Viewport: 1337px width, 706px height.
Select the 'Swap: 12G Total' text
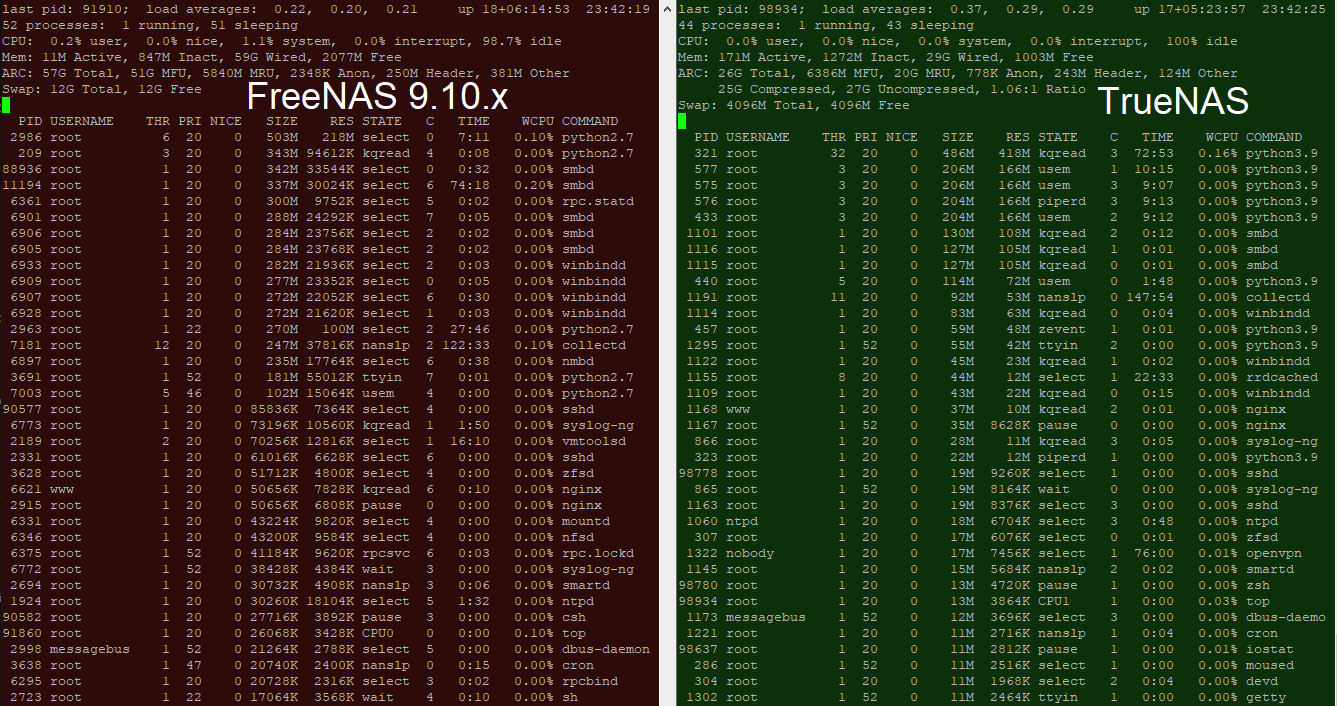62,89
